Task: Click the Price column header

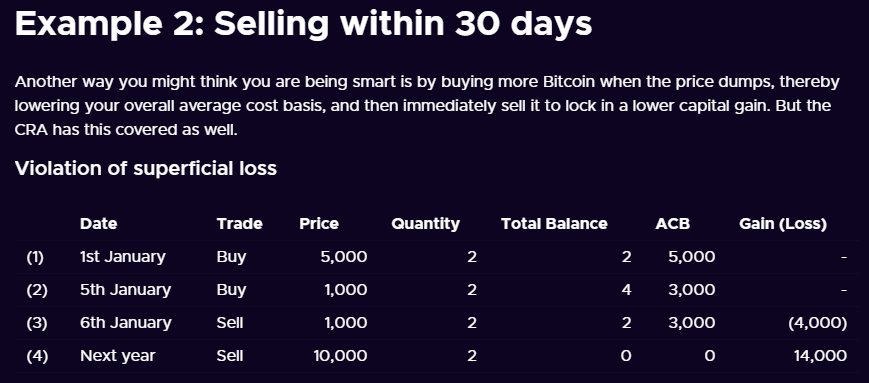Action: [x=319, y=223]
